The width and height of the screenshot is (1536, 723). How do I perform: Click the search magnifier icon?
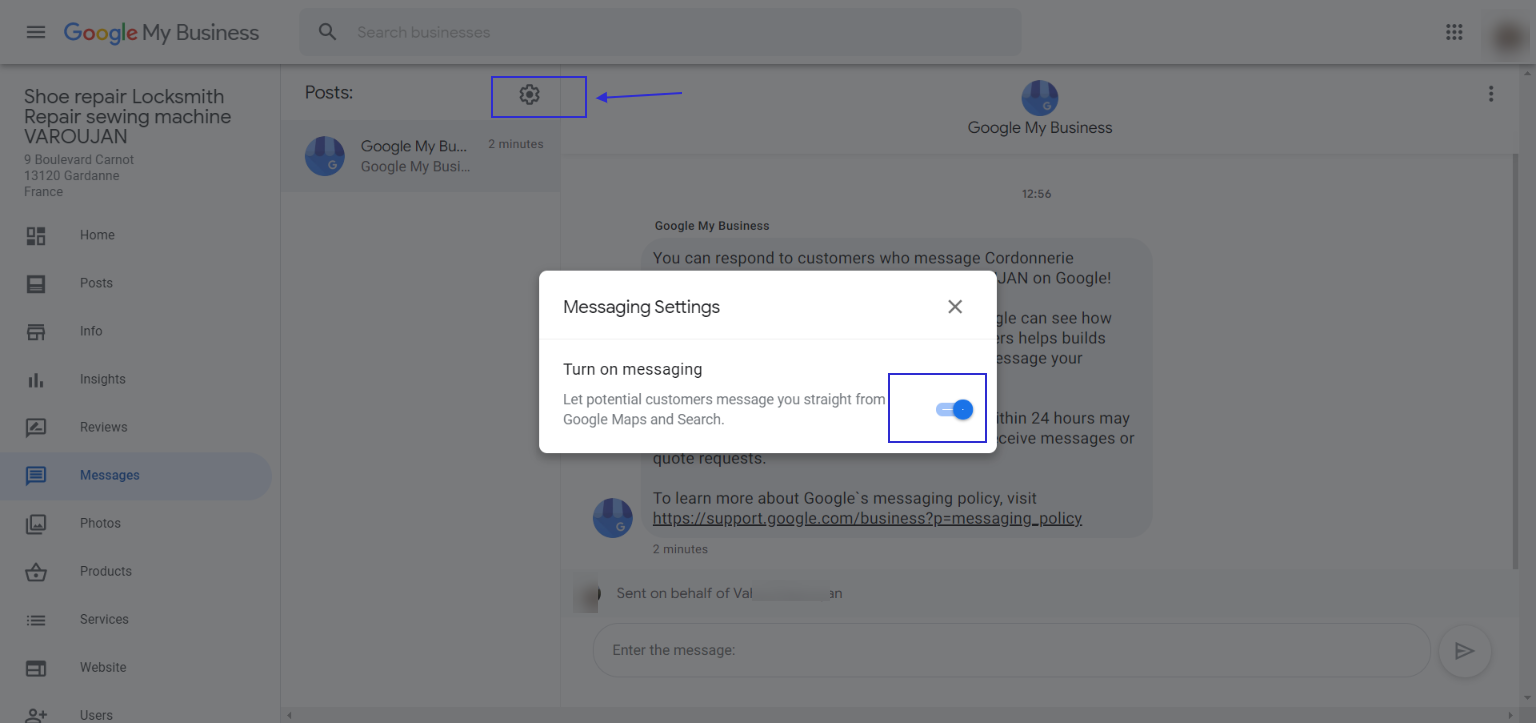coord(327,31)
